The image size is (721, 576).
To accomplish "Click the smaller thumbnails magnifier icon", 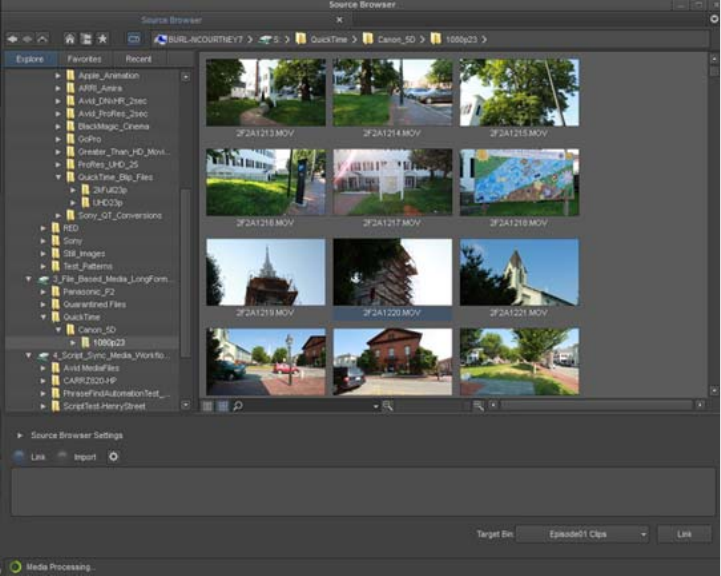I will (388, 406).
